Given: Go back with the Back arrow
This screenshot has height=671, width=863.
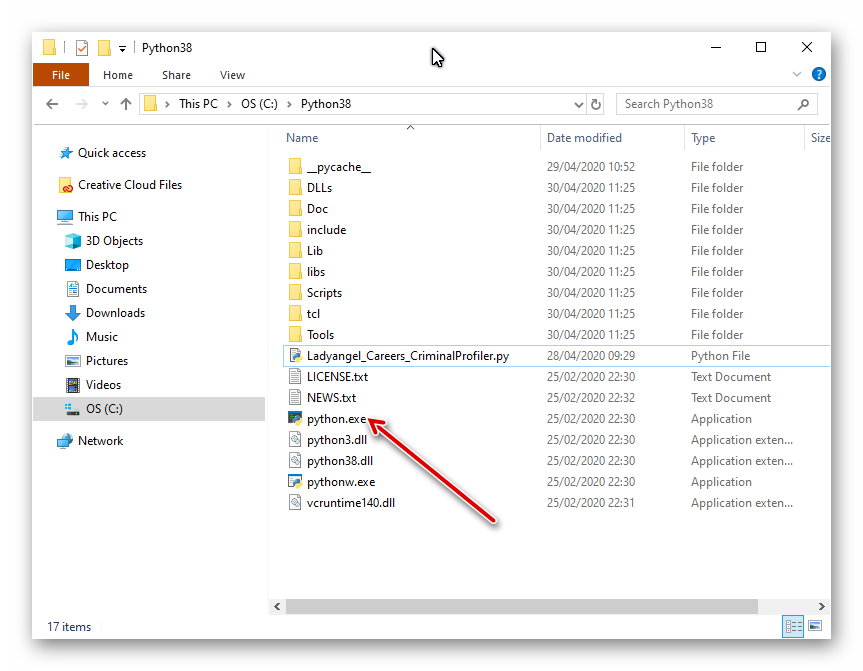Looking at the screenshot, I should 52,104.
